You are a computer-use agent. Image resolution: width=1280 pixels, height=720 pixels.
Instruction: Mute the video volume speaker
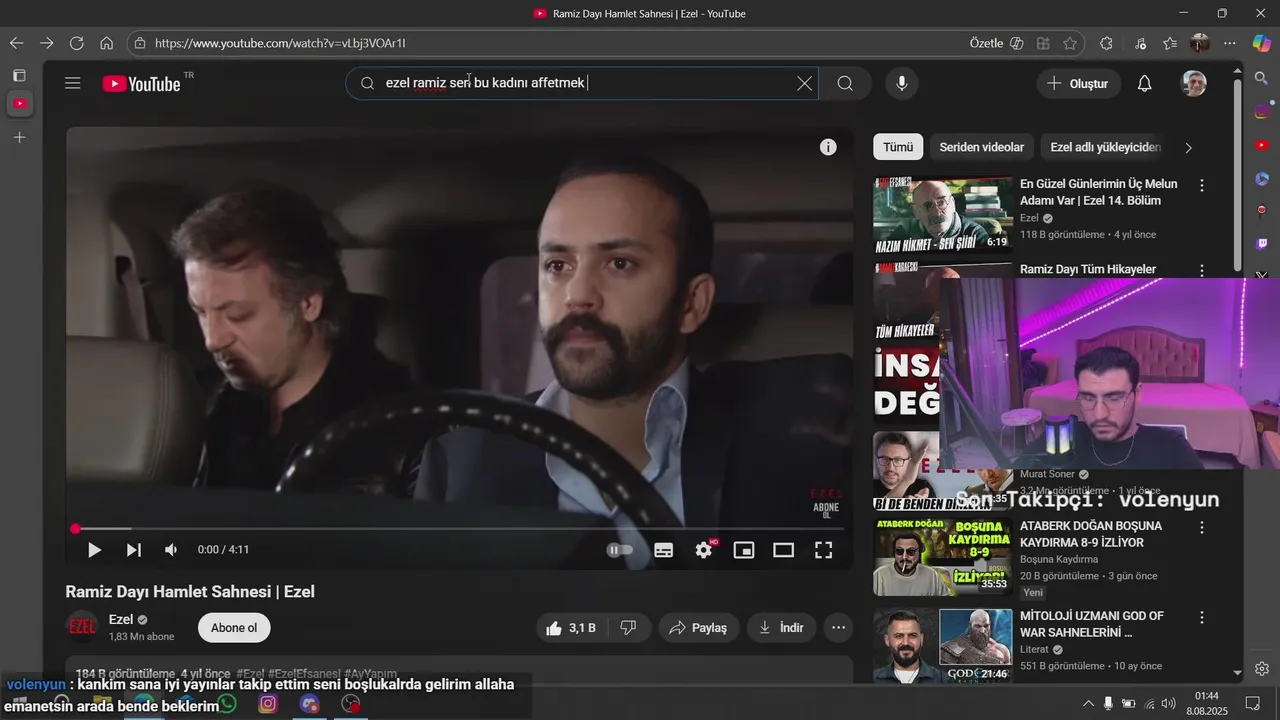tap(171, 550)
